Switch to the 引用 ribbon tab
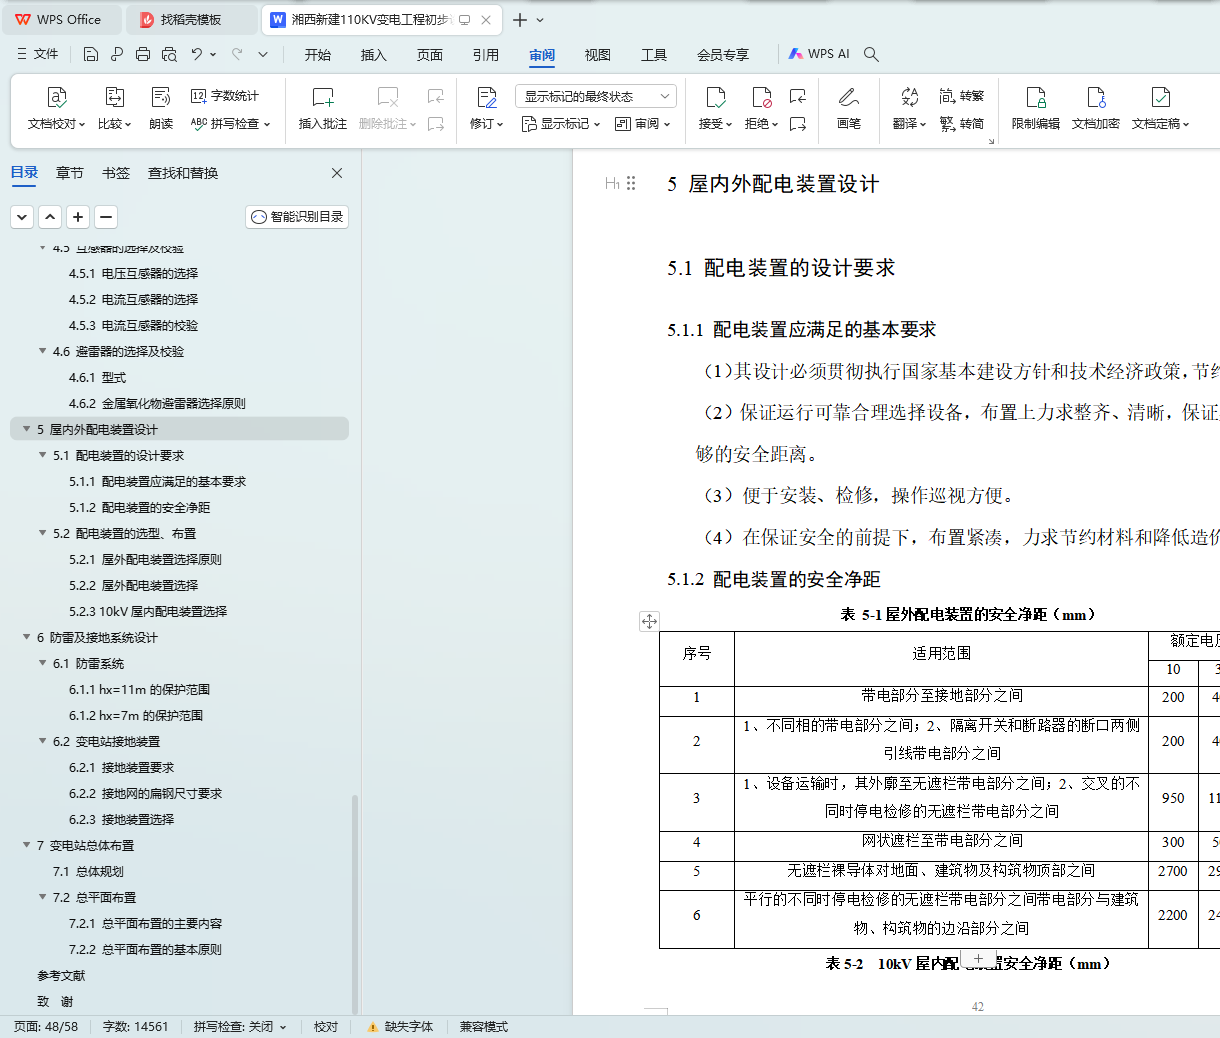The height and width of the screenshot is (1038, 1220). pyautogui.click(x=486, y=55)
